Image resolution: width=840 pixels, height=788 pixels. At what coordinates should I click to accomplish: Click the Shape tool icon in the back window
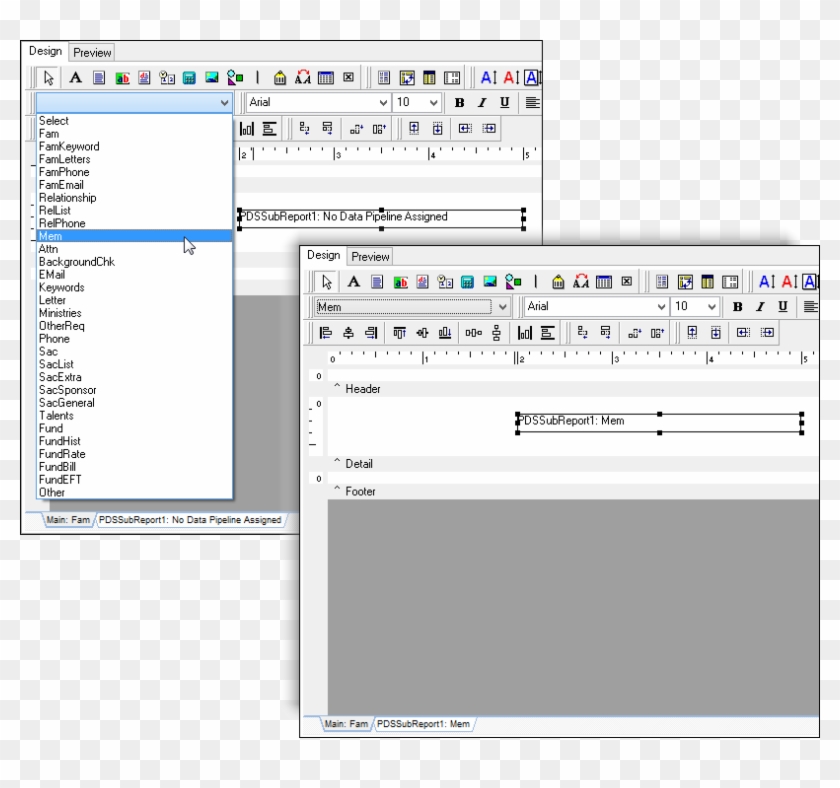click(x=235, y=78)
